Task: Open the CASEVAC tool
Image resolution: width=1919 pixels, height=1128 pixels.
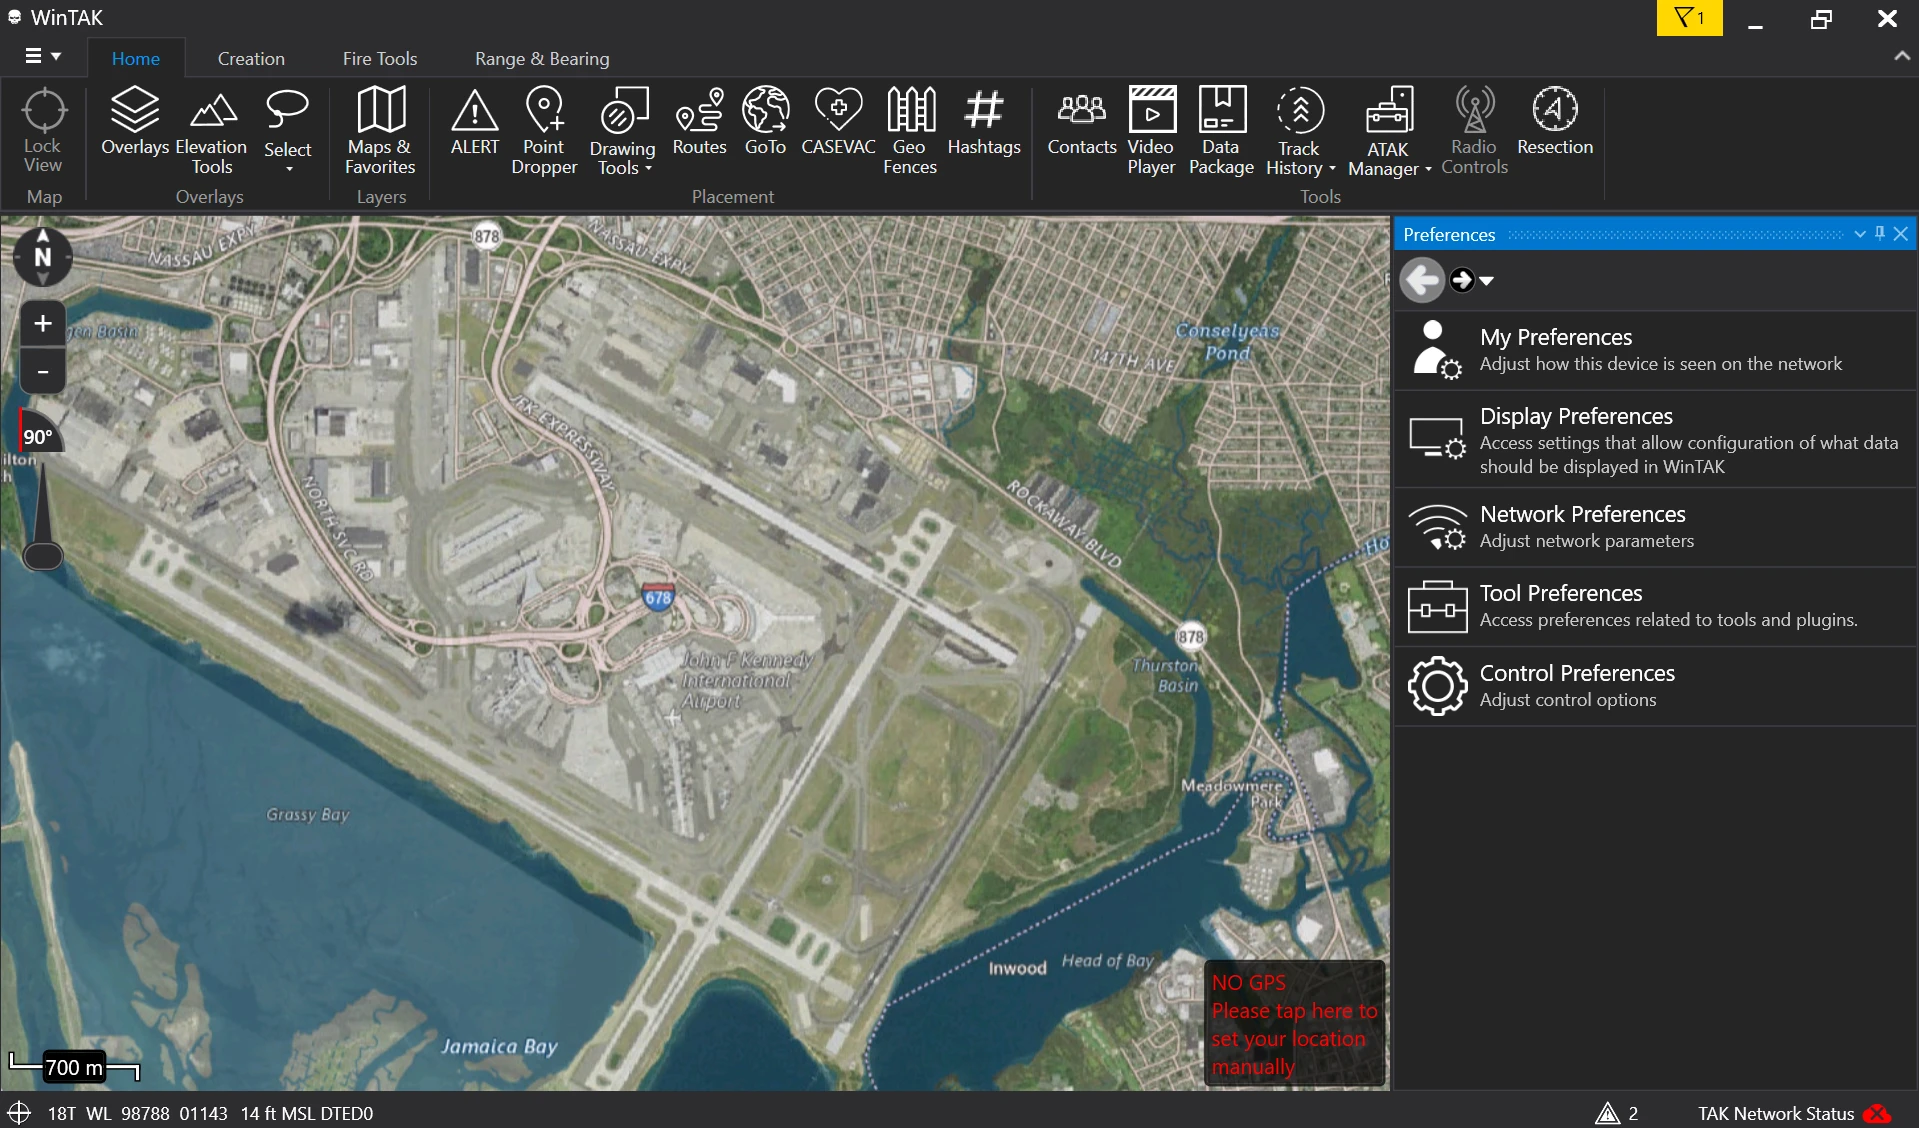Action: (838, 121)
